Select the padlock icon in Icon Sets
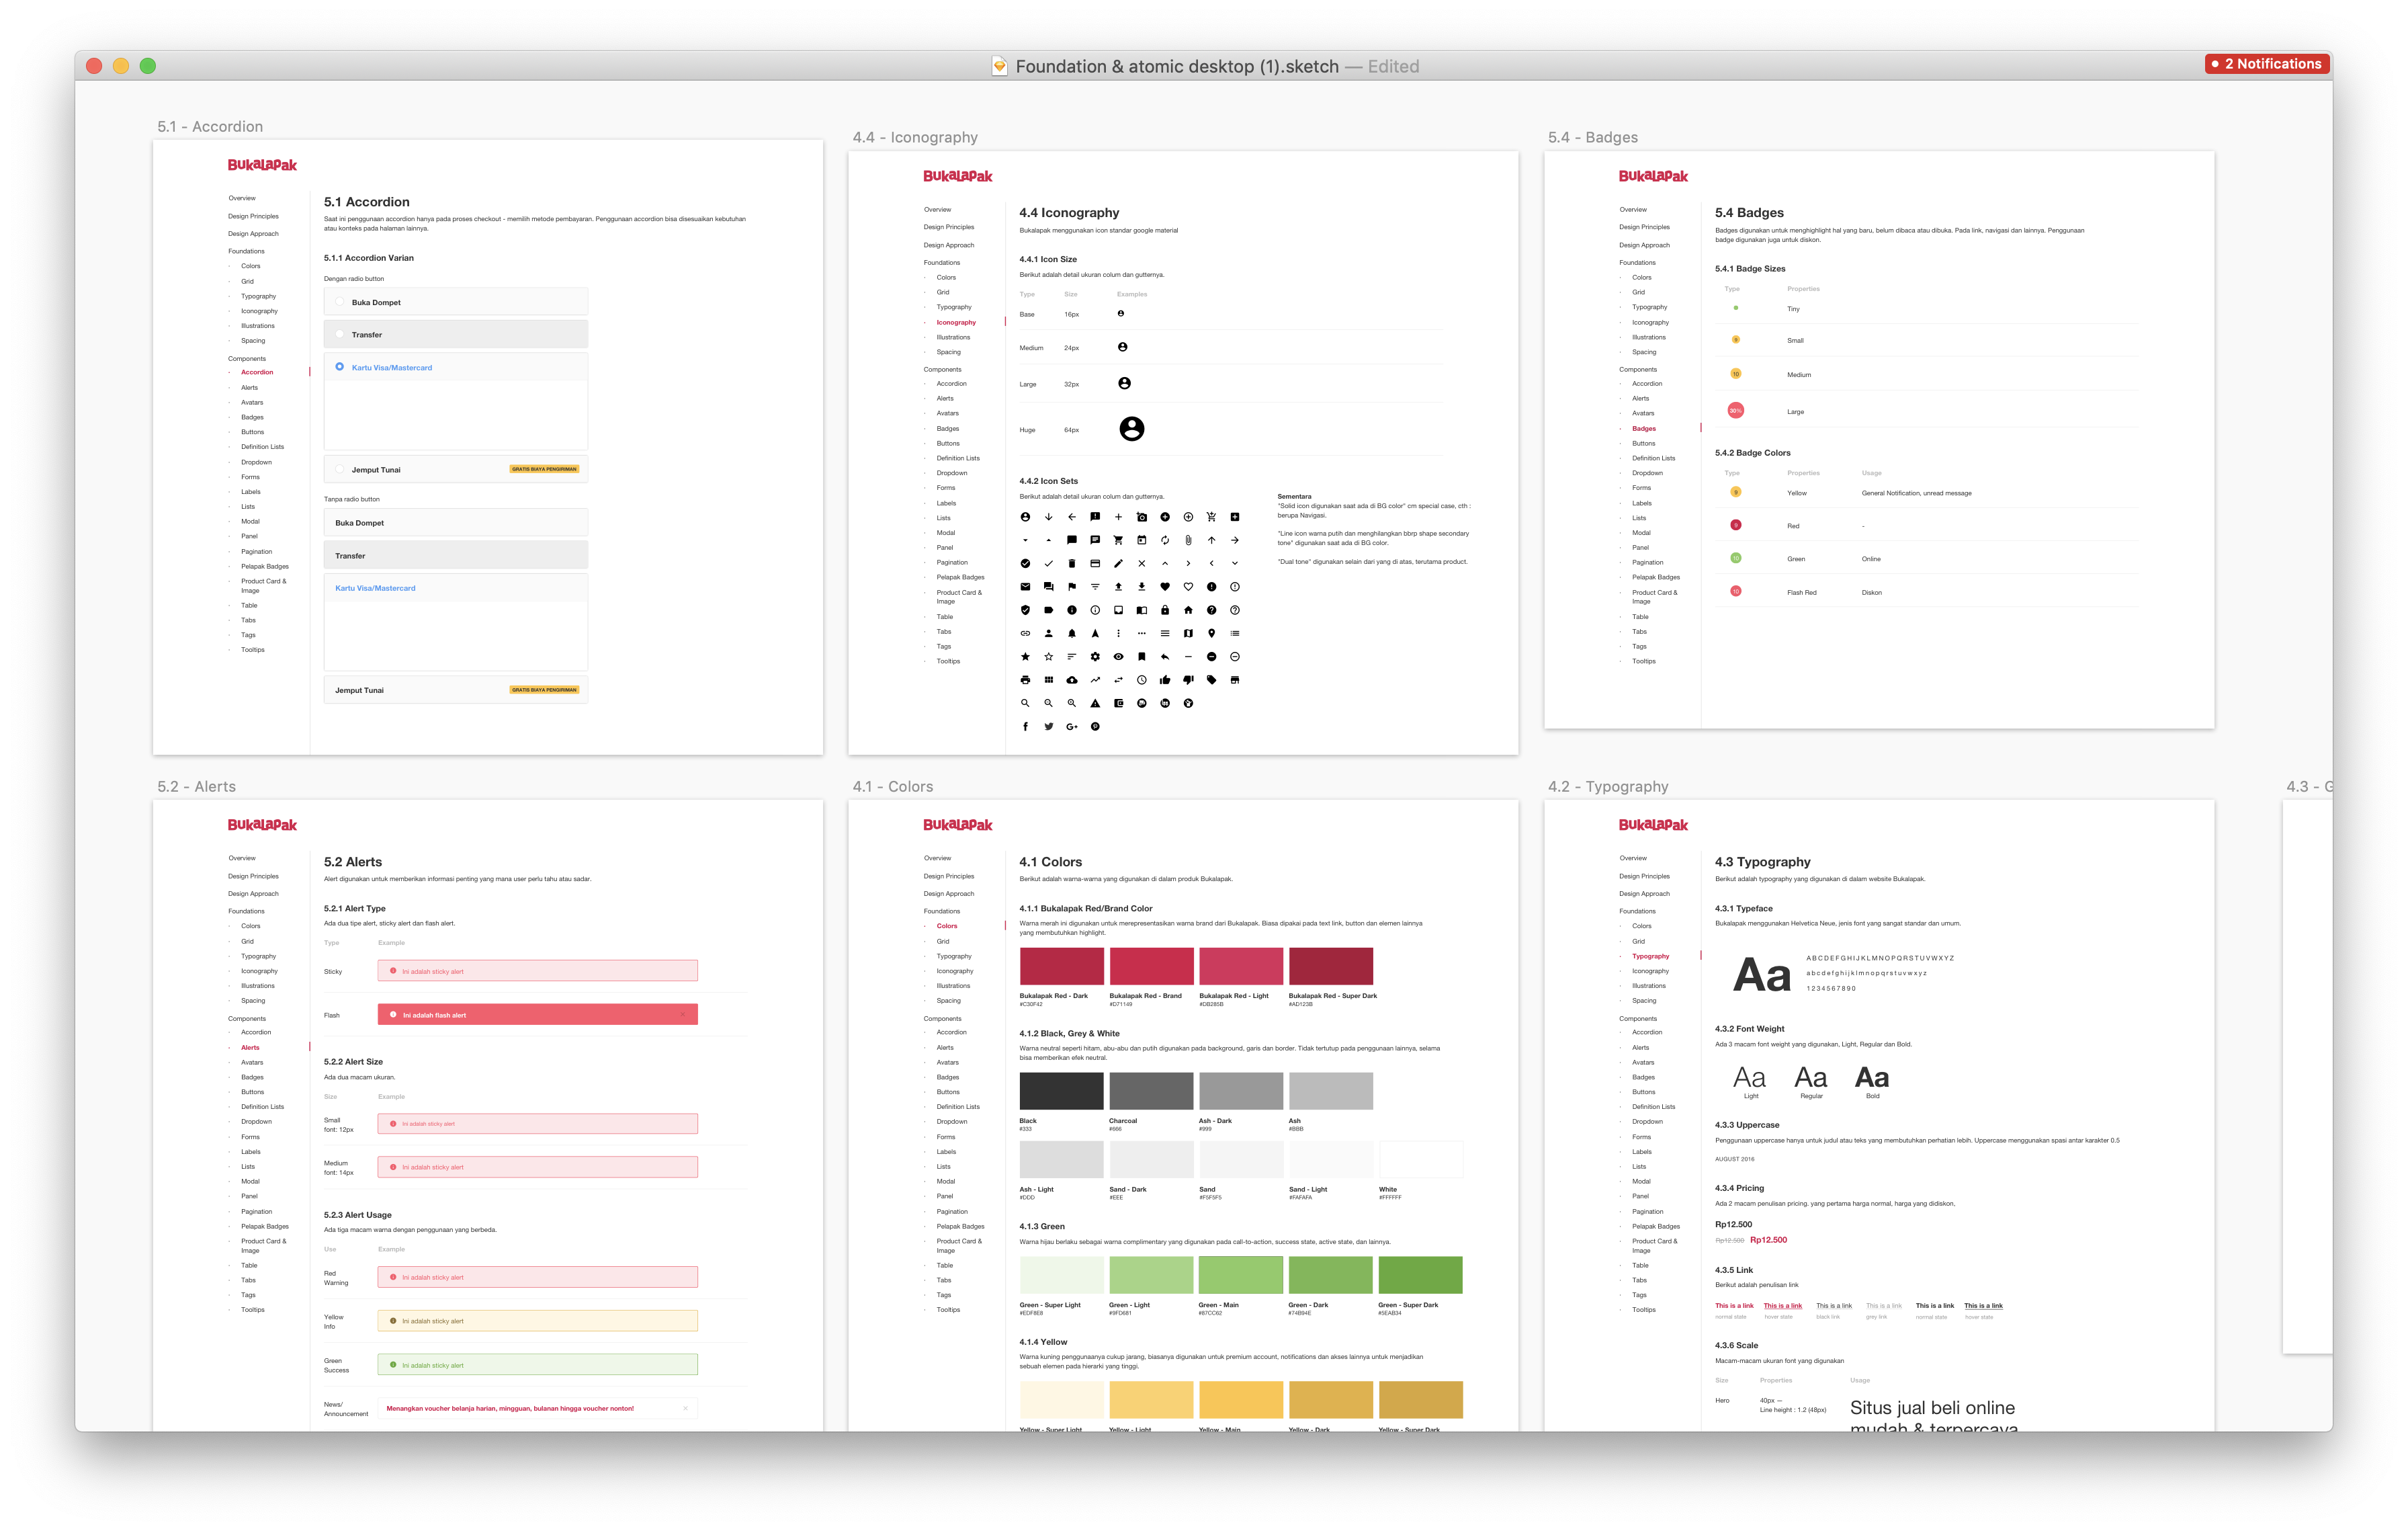2408x1531 pixels. click(x=1164, y=610)
